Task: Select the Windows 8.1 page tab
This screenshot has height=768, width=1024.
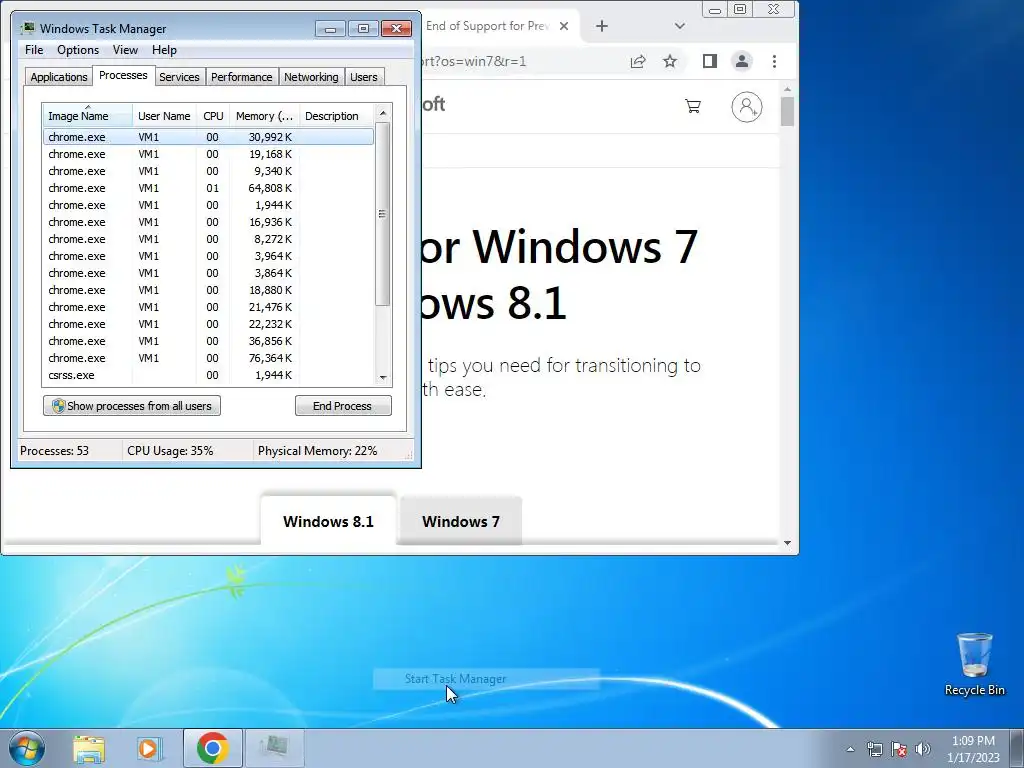Action: click(328, 521)
